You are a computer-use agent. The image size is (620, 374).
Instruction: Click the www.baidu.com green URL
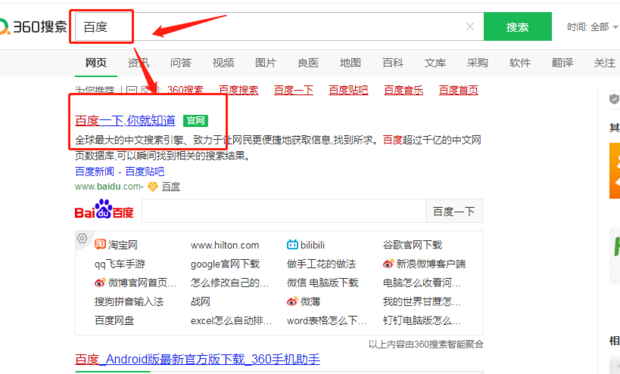coord(108,186)
